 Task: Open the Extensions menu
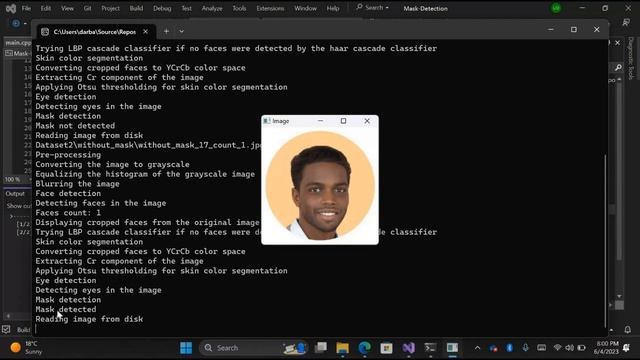[x=270, y=8]
